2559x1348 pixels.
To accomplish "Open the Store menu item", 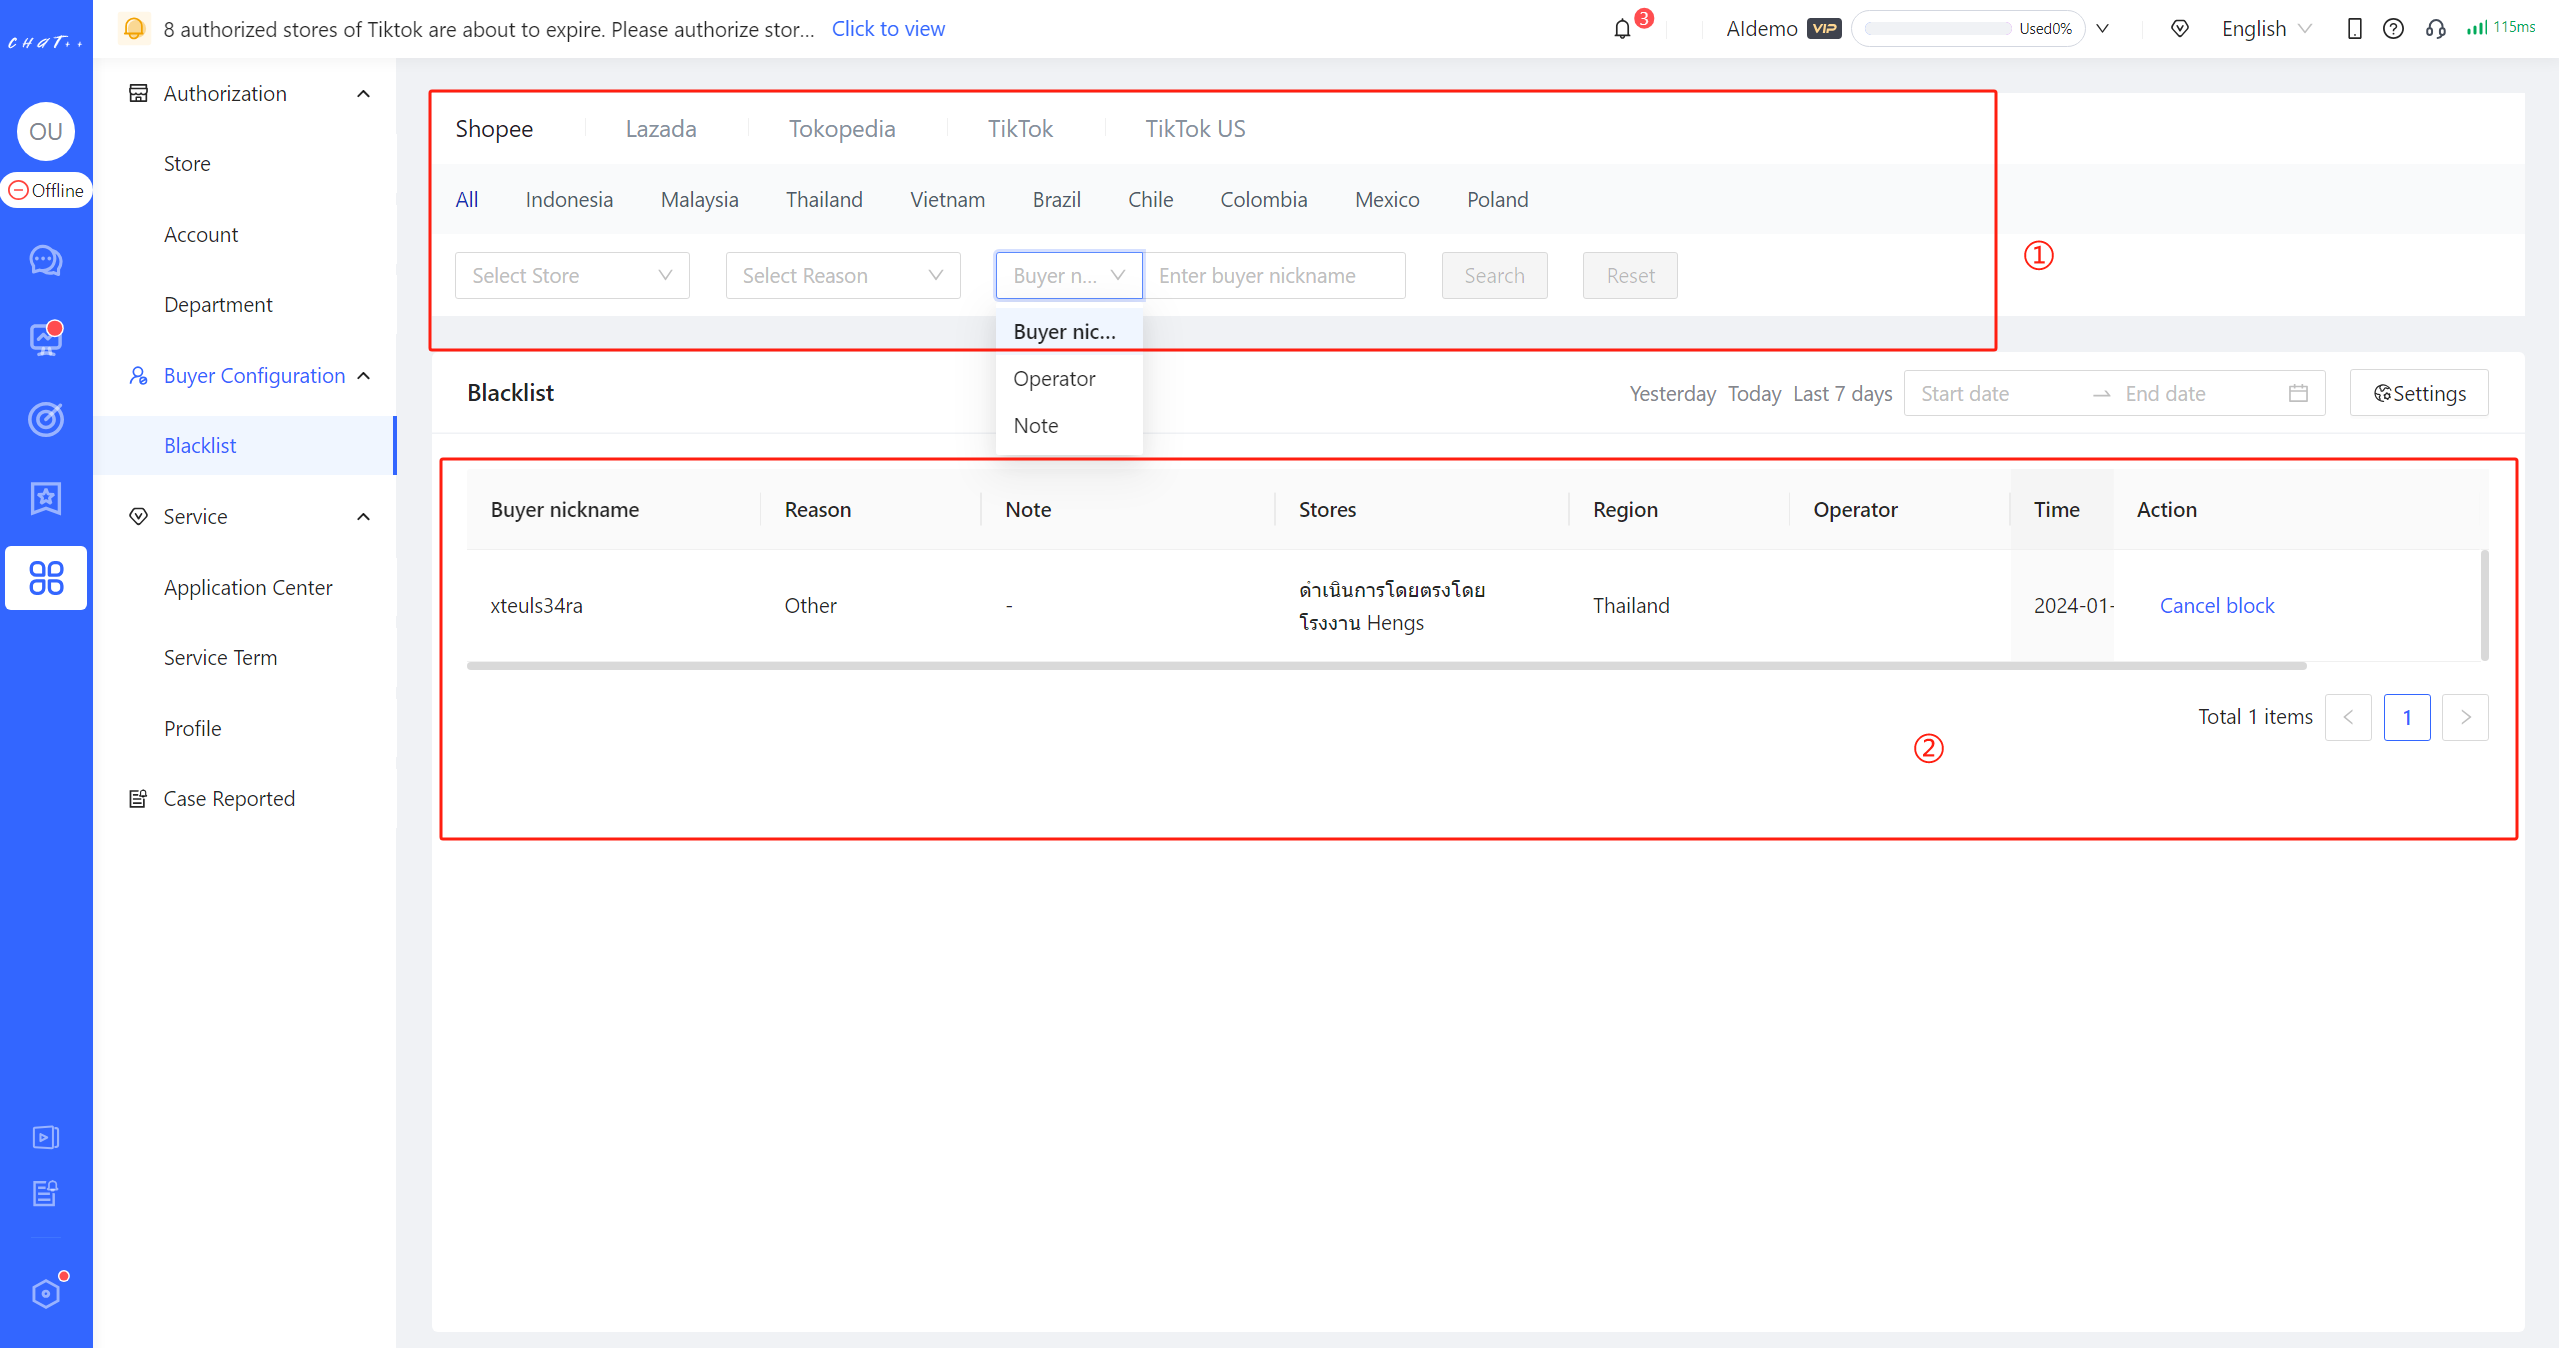I will 187,163.
